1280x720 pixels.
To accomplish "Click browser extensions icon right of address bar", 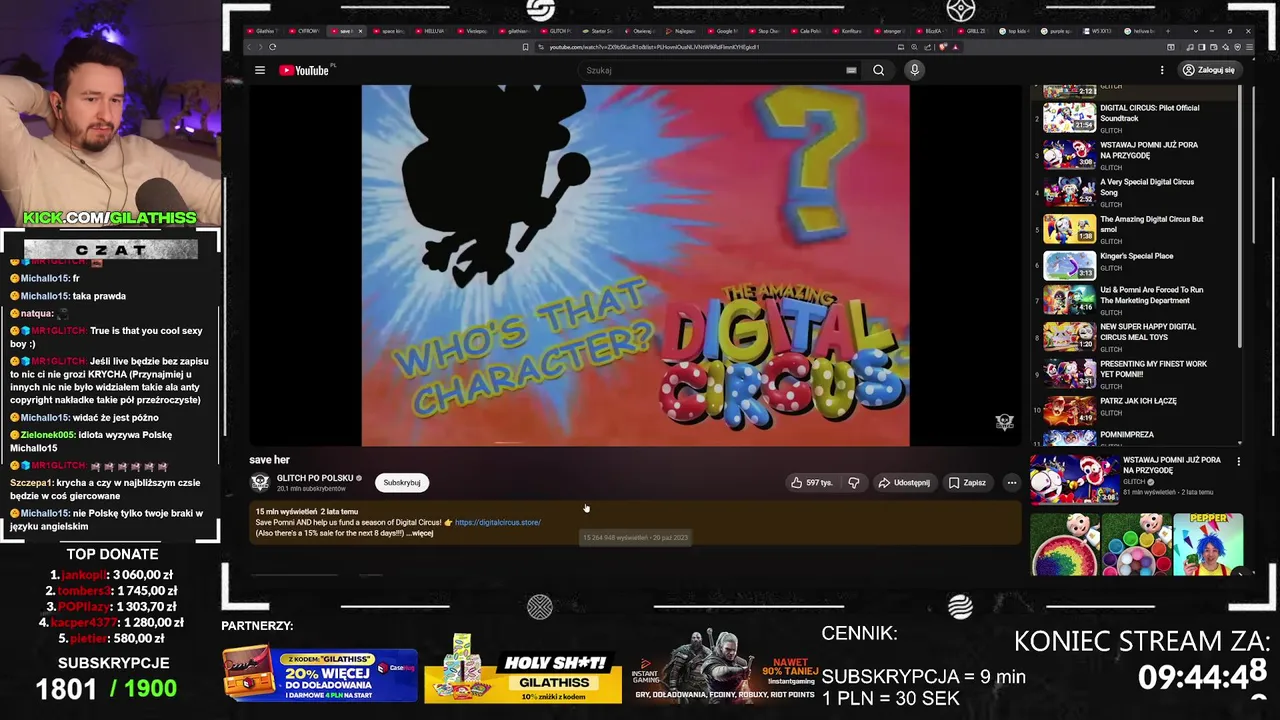I will coord(1171,47).
